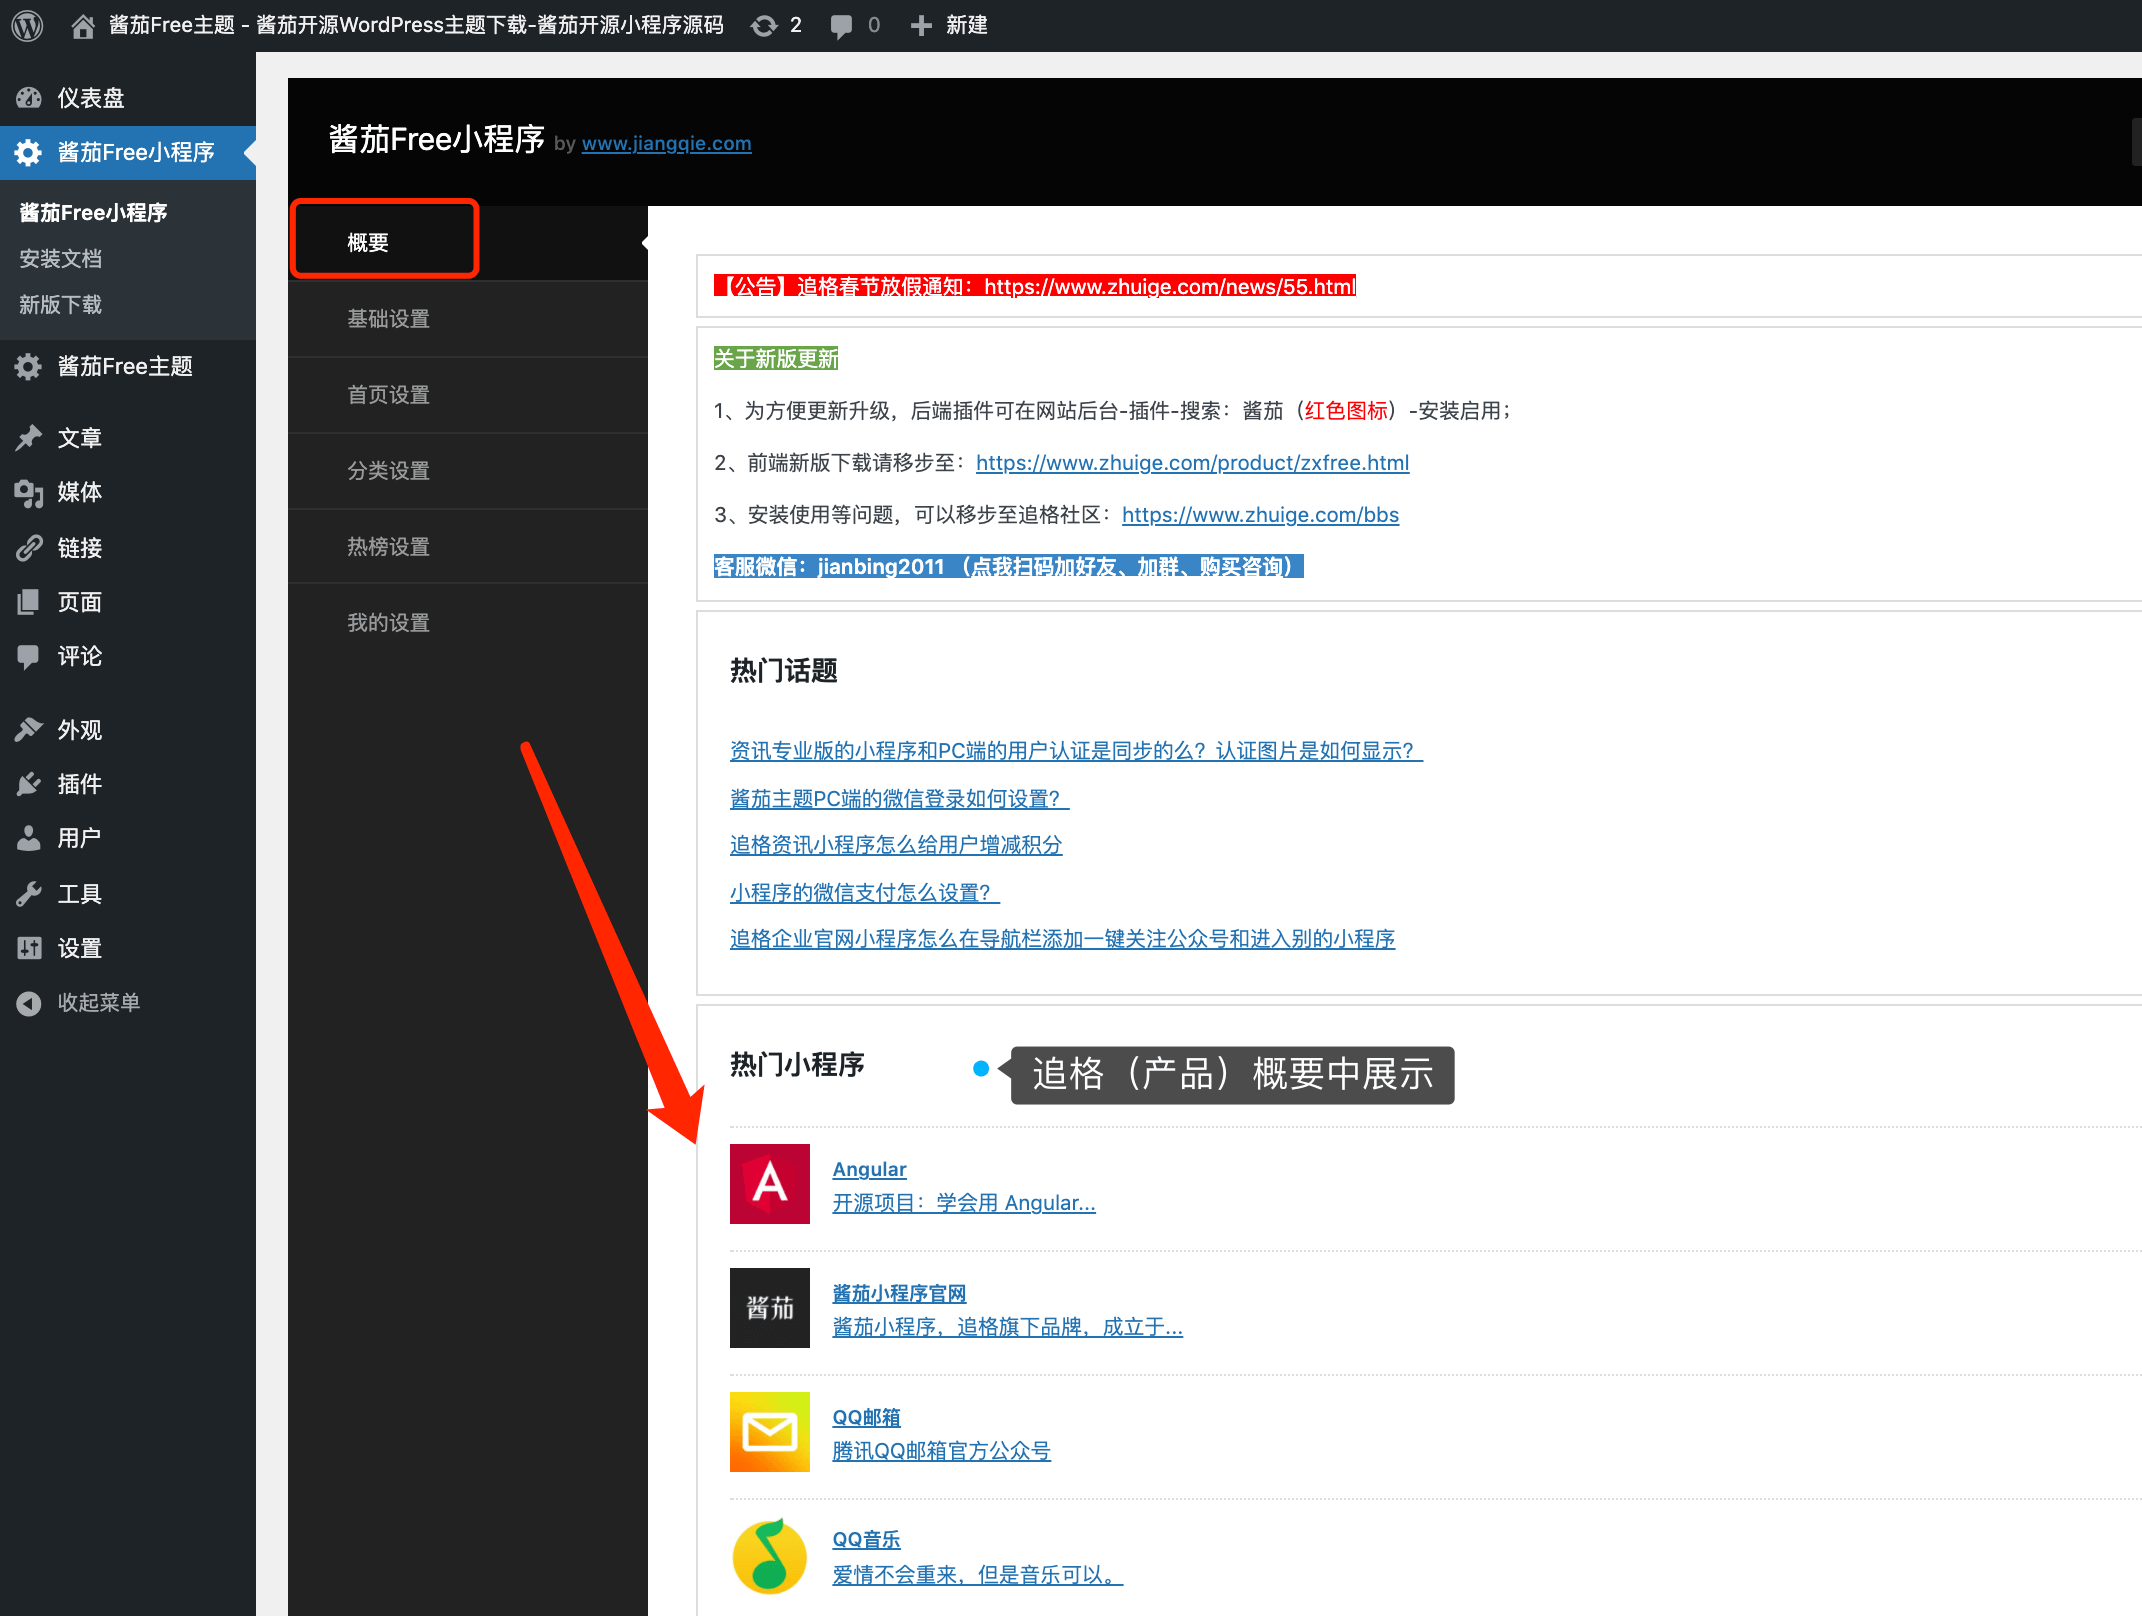Screen dimensions: 2142x1616
Task: Open the zxfree.html product download link
Action: pos(1193,463)
